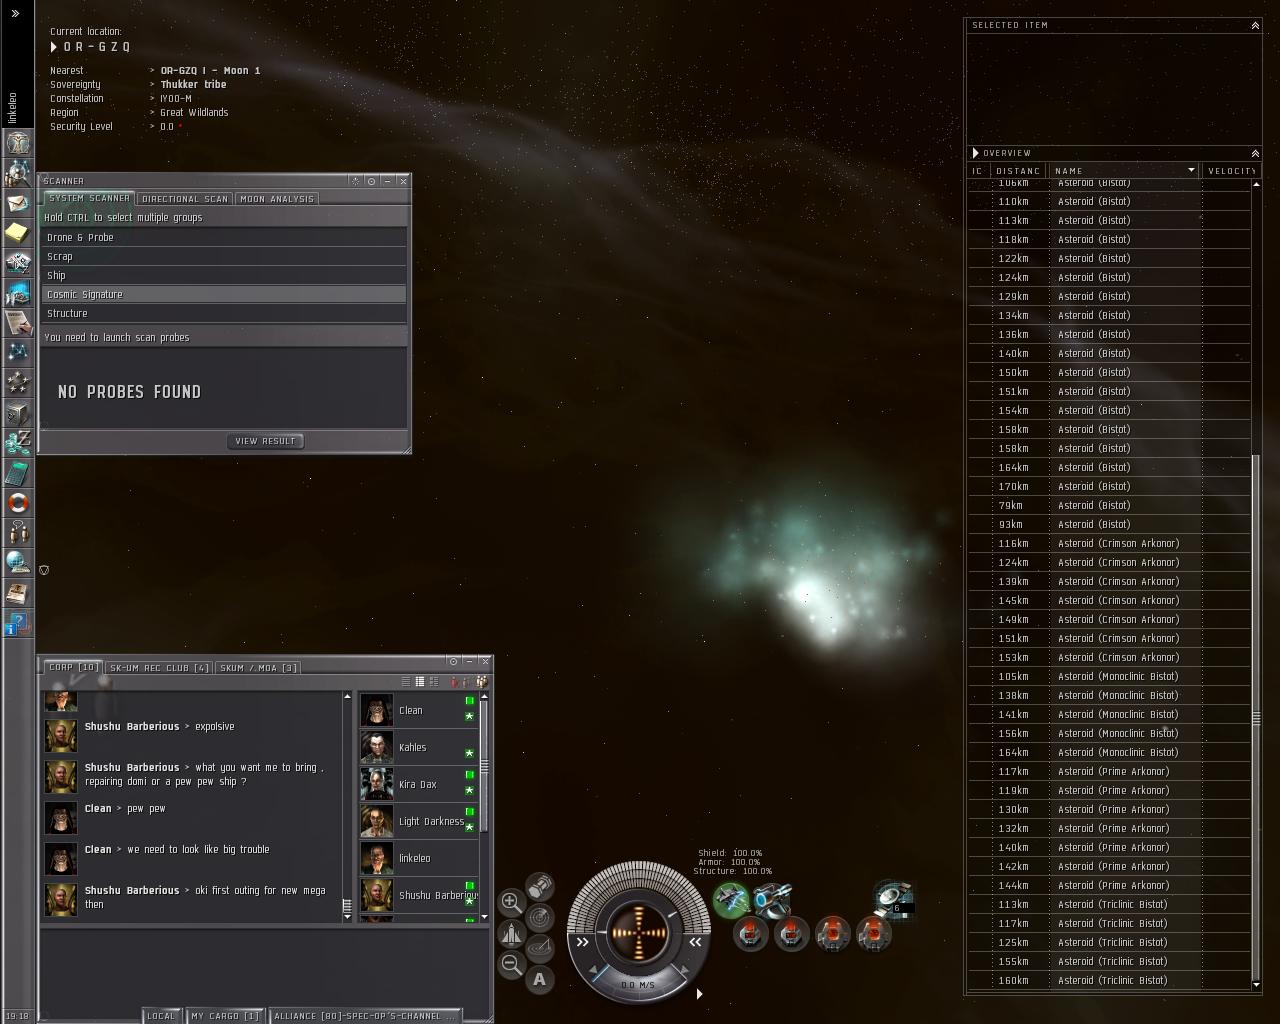Sort overview by Distance column header
Image resolution: width=1280 pixels, height=1024 pixels.
coord(1019,170)
